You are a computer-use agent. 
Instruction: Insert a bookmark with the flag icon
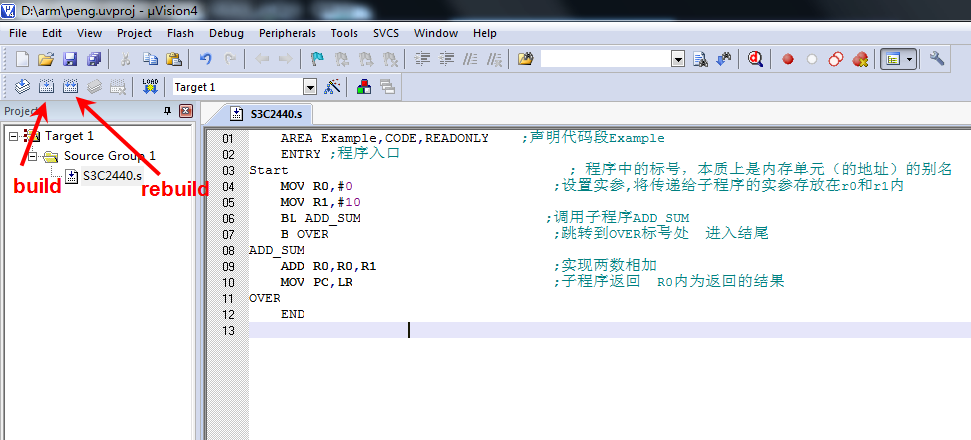pos(318,59)
